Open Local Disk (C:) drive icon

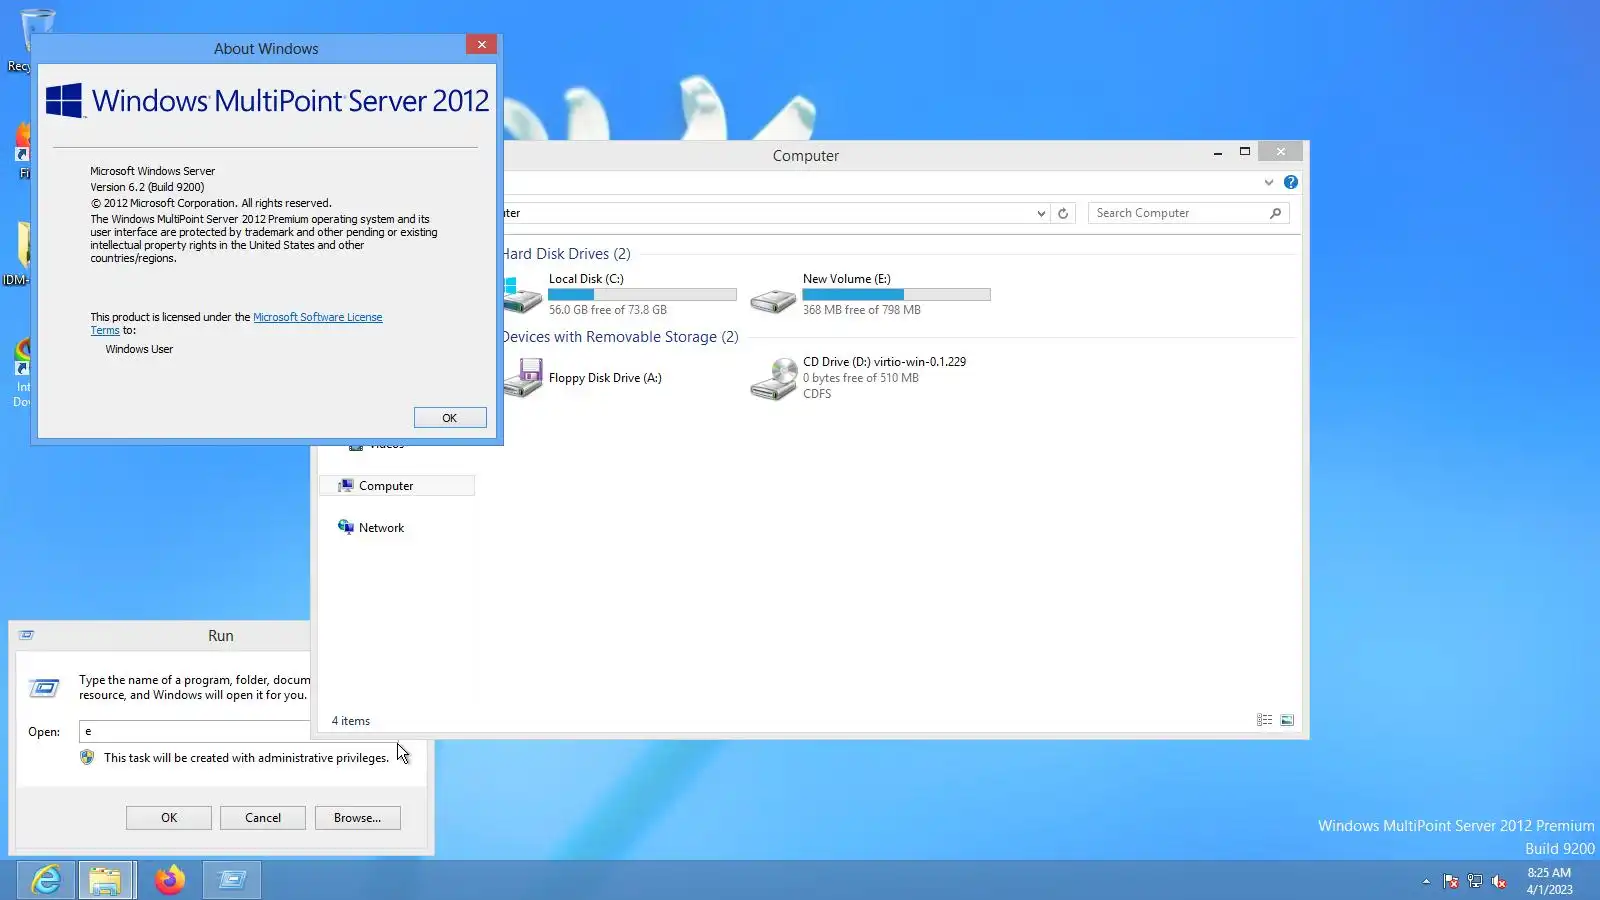pos(522,295)
